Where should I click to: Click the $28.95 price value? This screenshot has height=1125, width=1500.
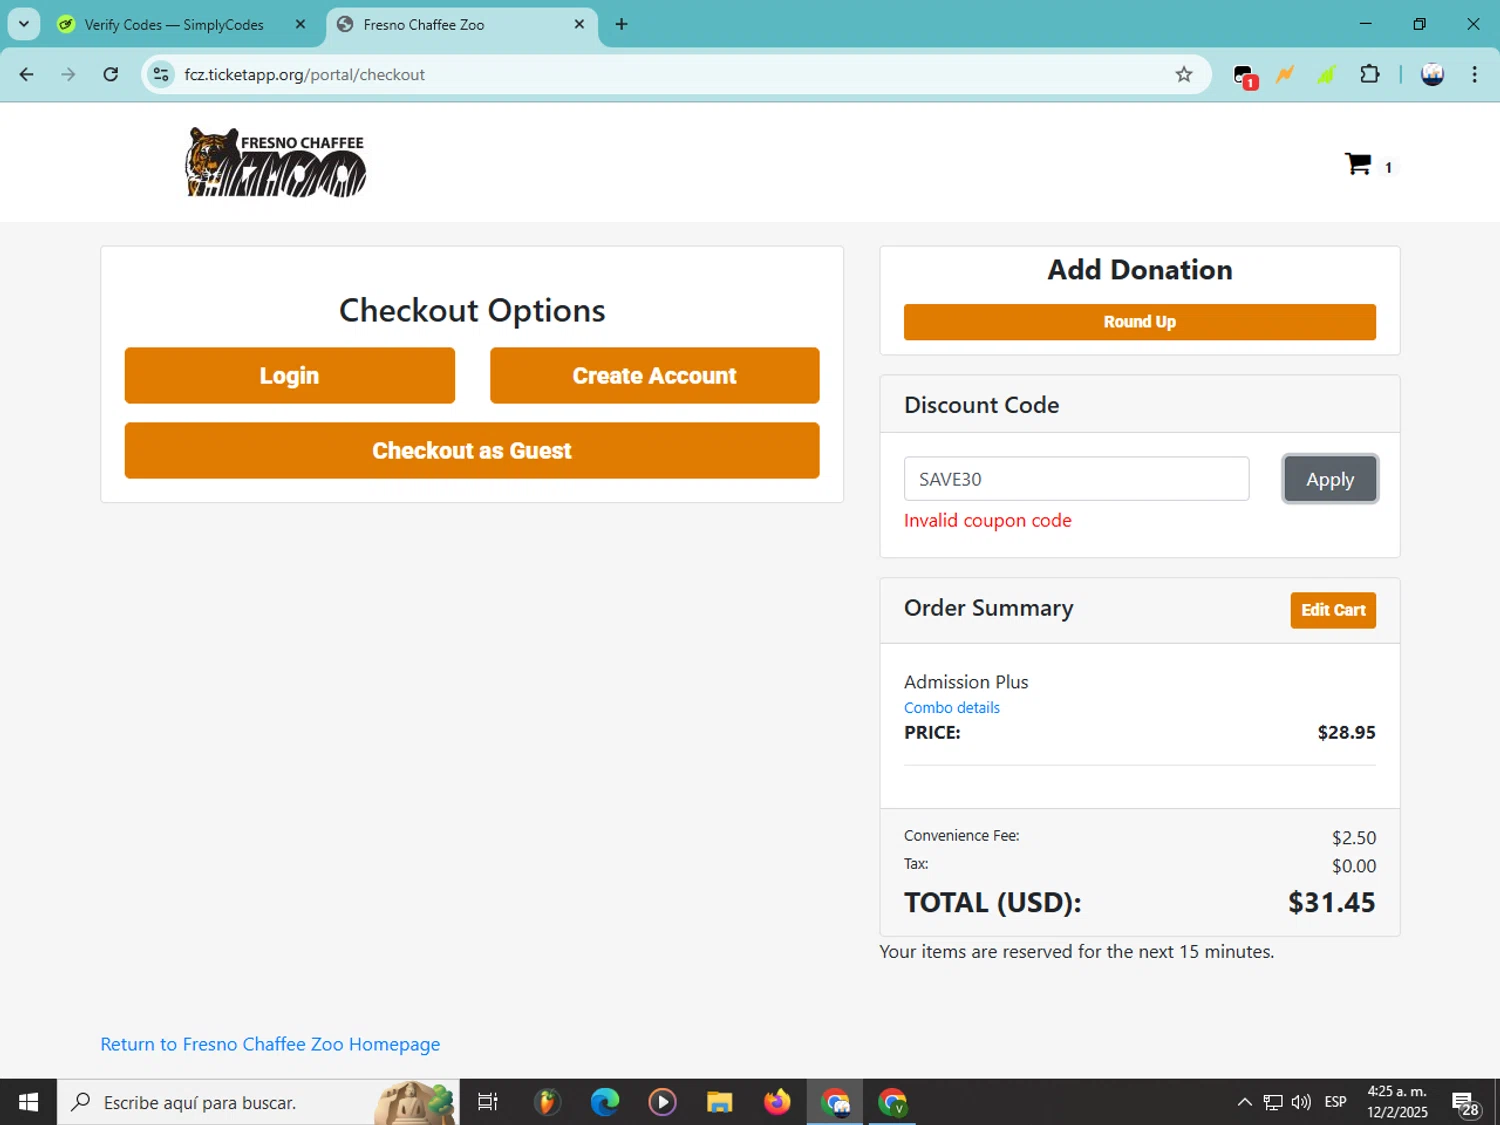coord(1346,732)
